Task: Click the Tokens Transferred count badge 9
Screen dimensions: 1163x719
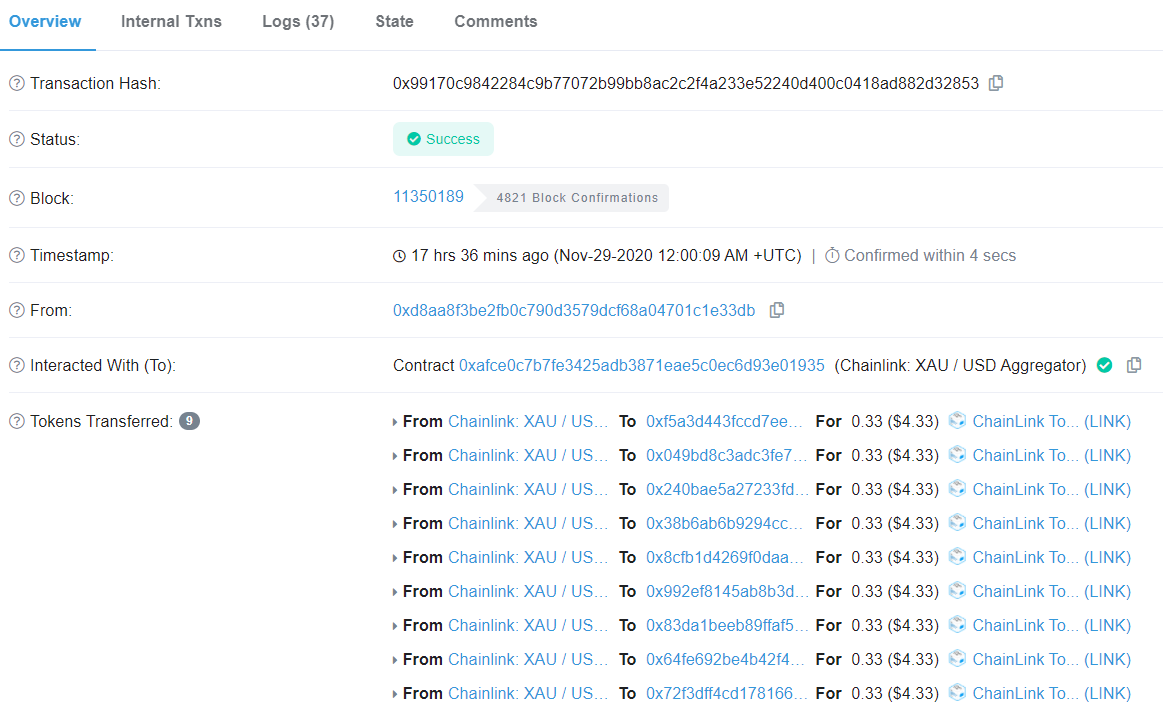Action: point(189,421)
